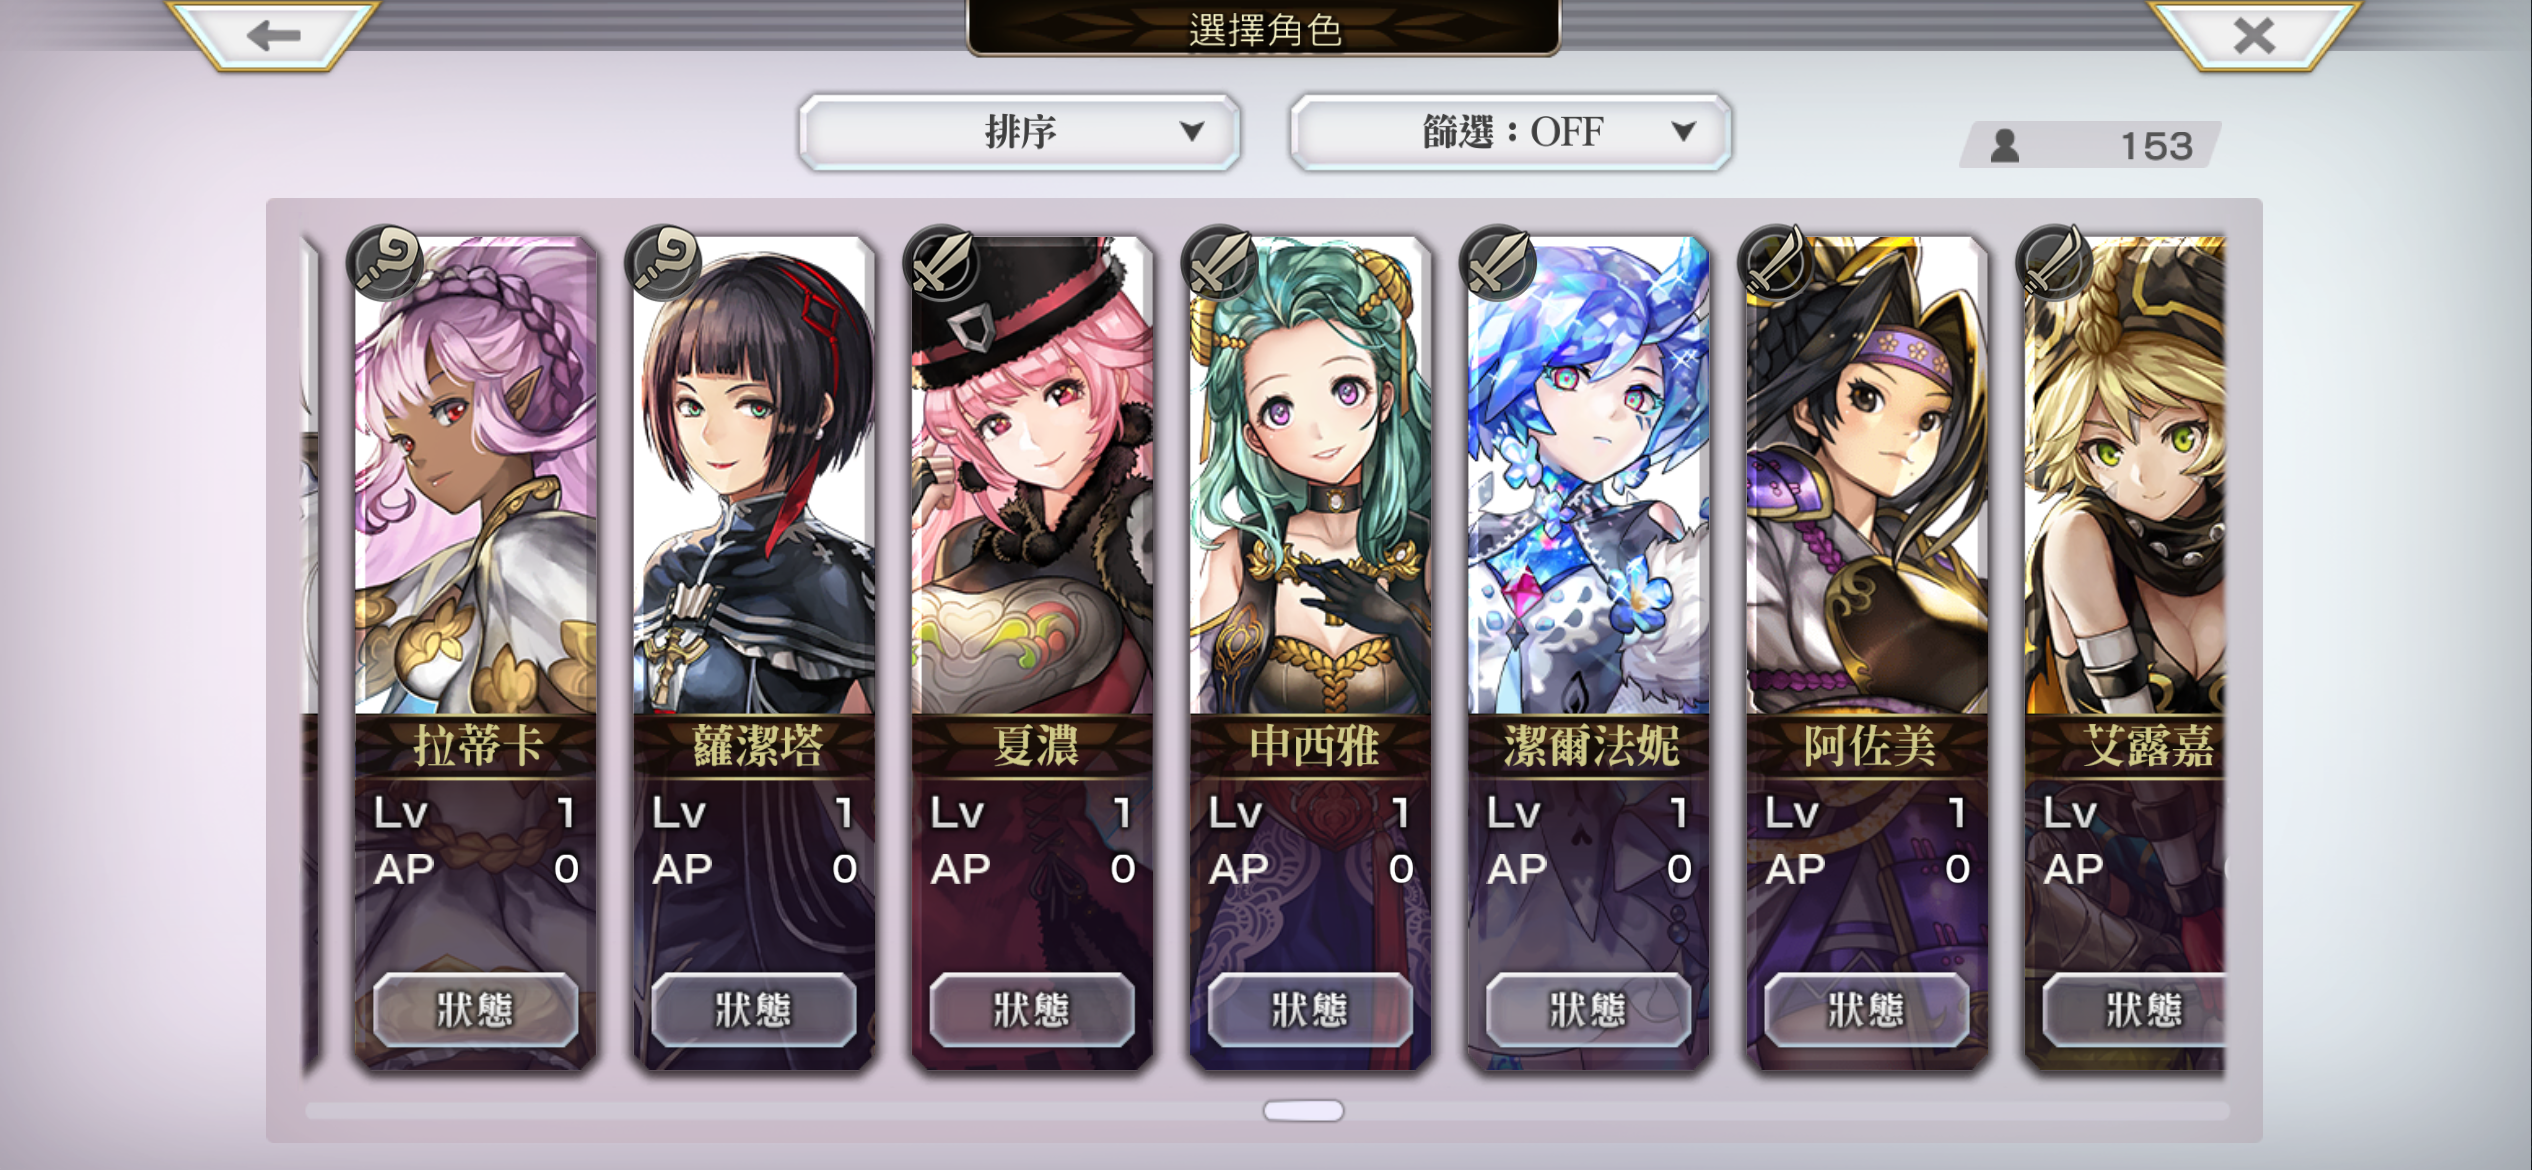Viewport: 2532px width, 1170px height.
Task: Click the back arrow icon
Action: 273,36
